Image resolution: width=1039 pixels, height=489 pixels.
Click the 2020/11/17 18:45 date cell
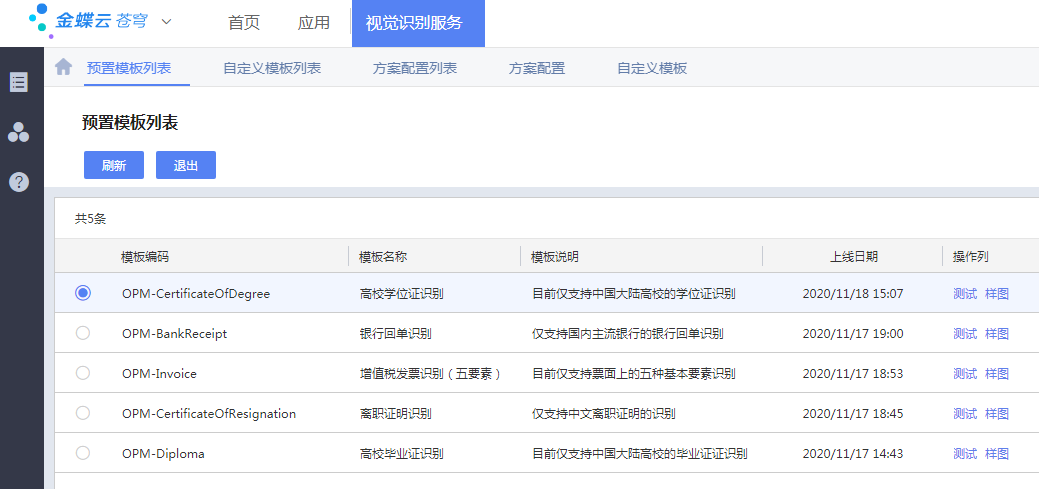[853, 413]
